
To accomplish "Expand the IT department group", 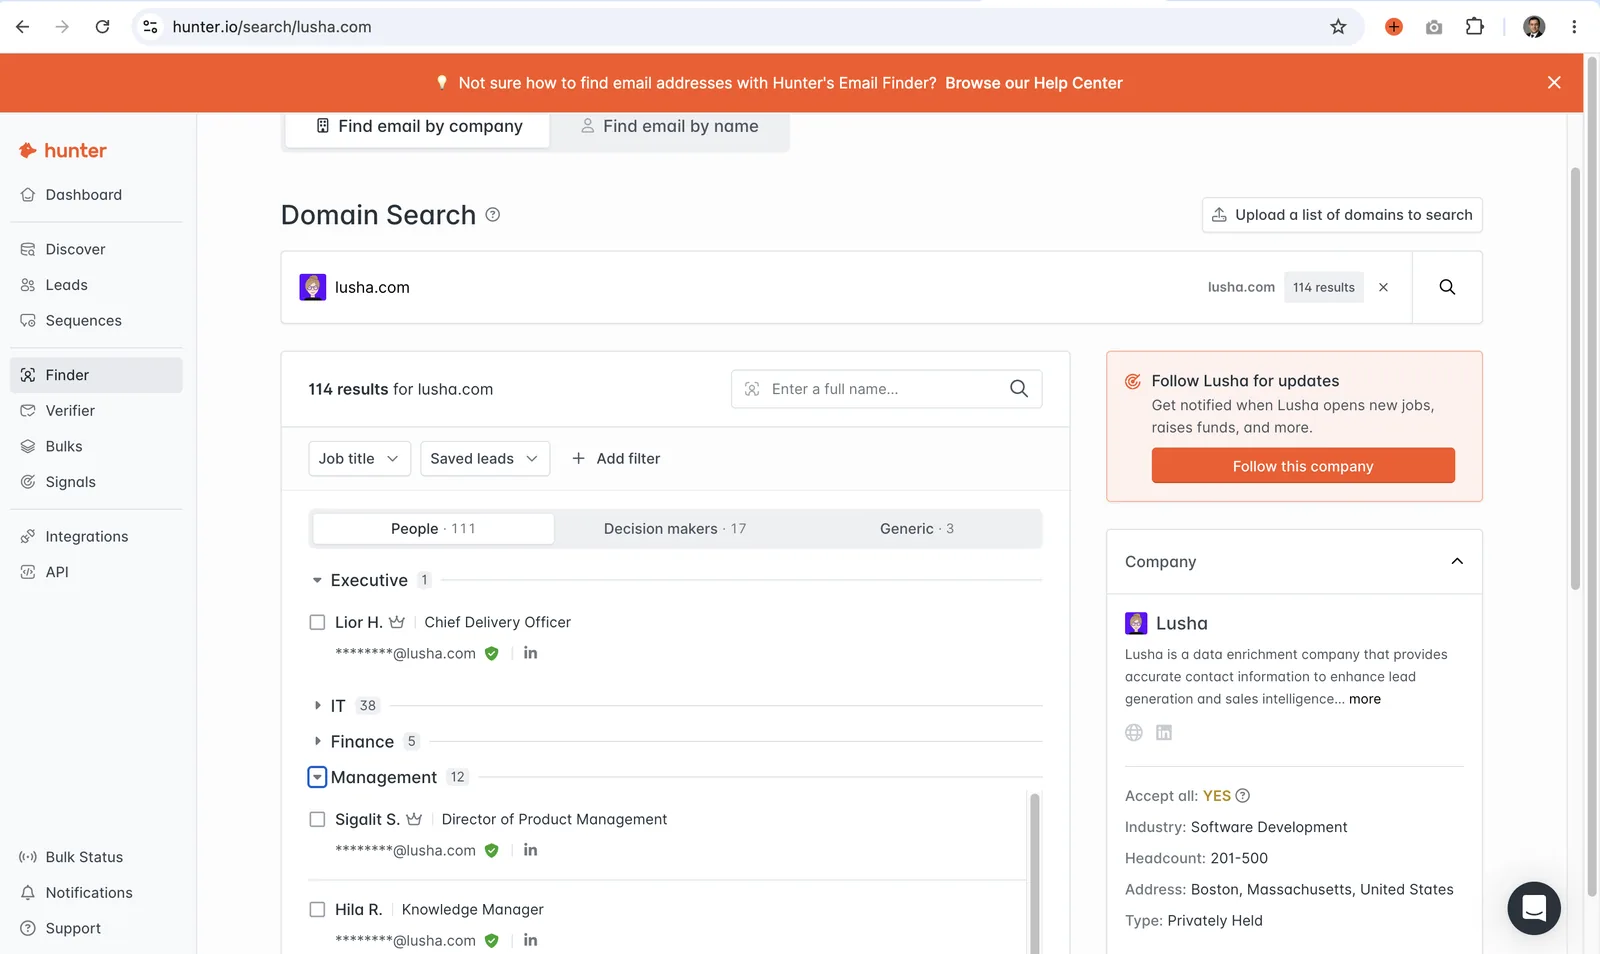I will pyautogui.click(x=317, y=706).
